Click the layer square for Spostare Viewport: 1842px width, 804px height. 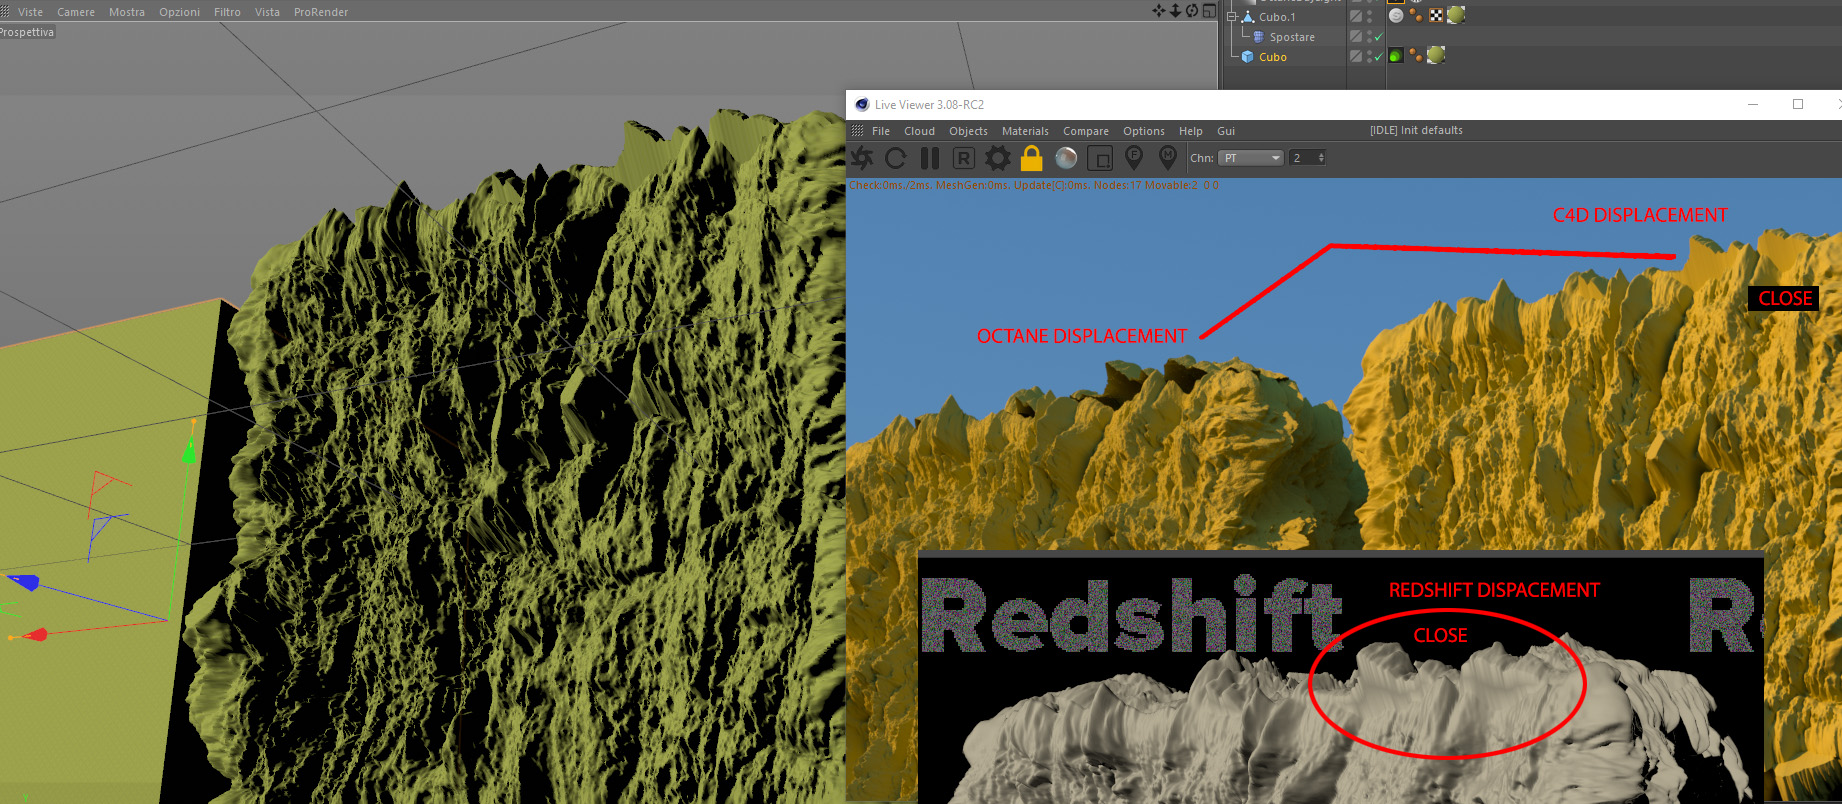point(1356,36)
